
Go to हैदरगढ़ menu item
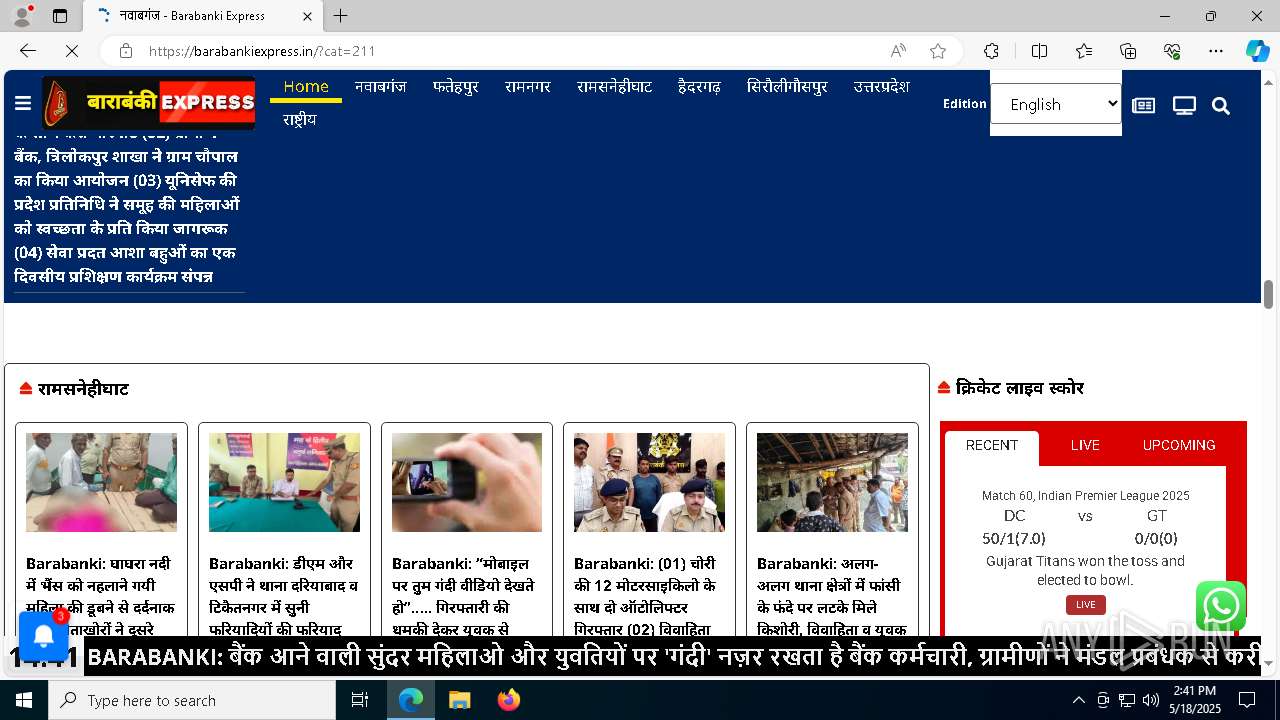tap(699, 87)
